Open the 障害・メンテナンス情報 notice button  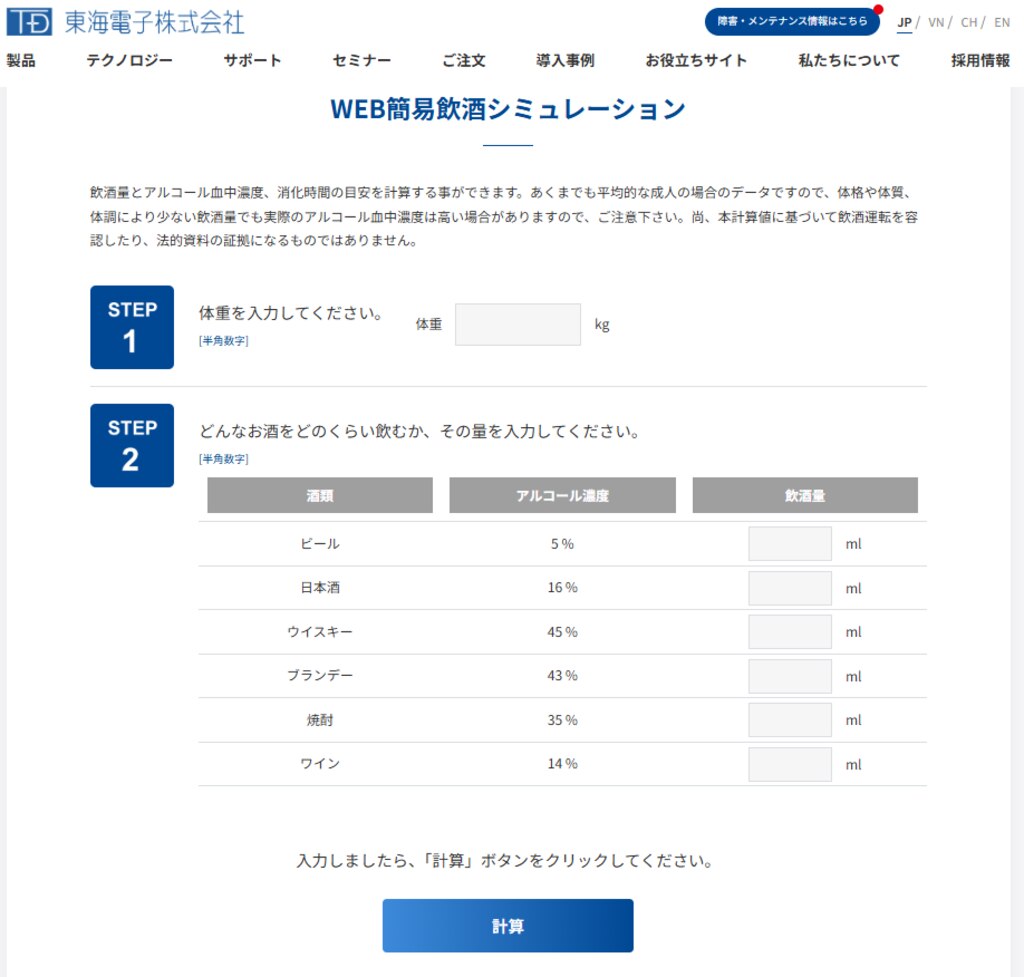pyautogui.click(x=792, y=21)
